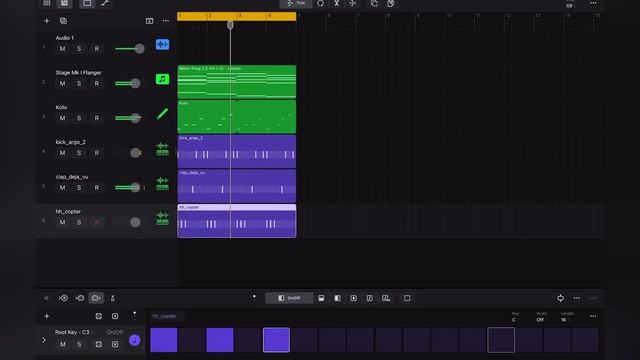Duplicate track using the copy-track icon
640x360 pixels.
63,21
